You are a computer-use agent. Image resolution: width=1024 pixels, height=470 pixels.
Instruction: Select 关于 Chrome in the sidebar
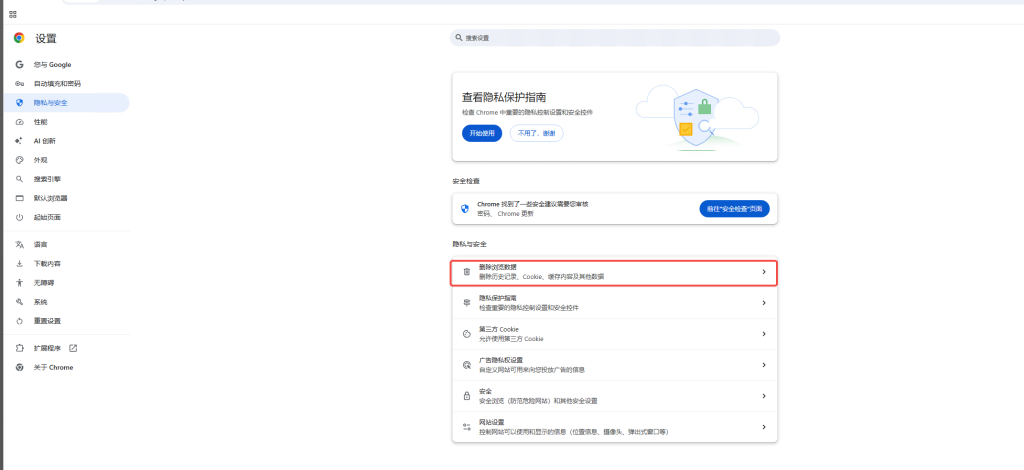(53, 367)
